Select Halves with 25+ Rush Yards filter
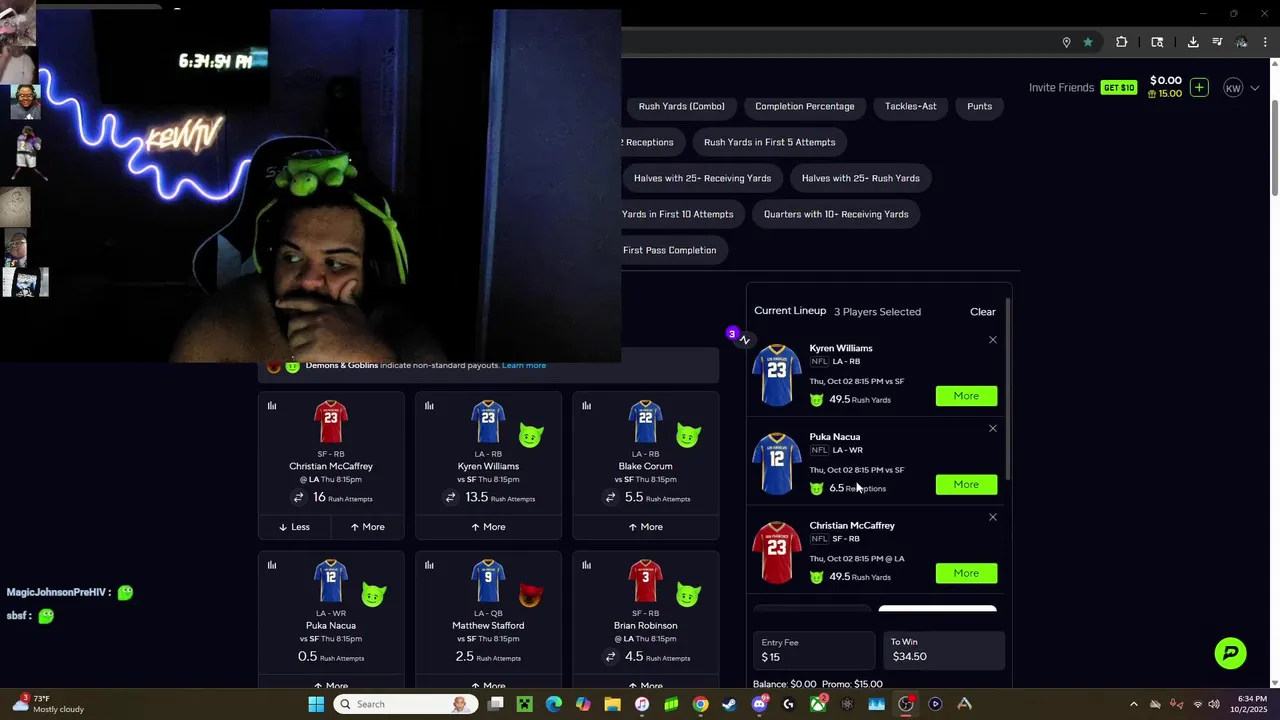 [x=861, y=178]
